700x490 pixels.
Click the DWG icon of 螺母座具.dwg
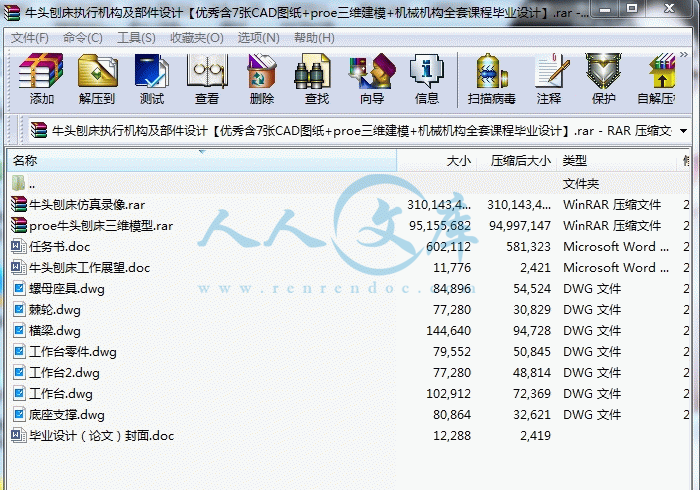(x=19, y=288)
